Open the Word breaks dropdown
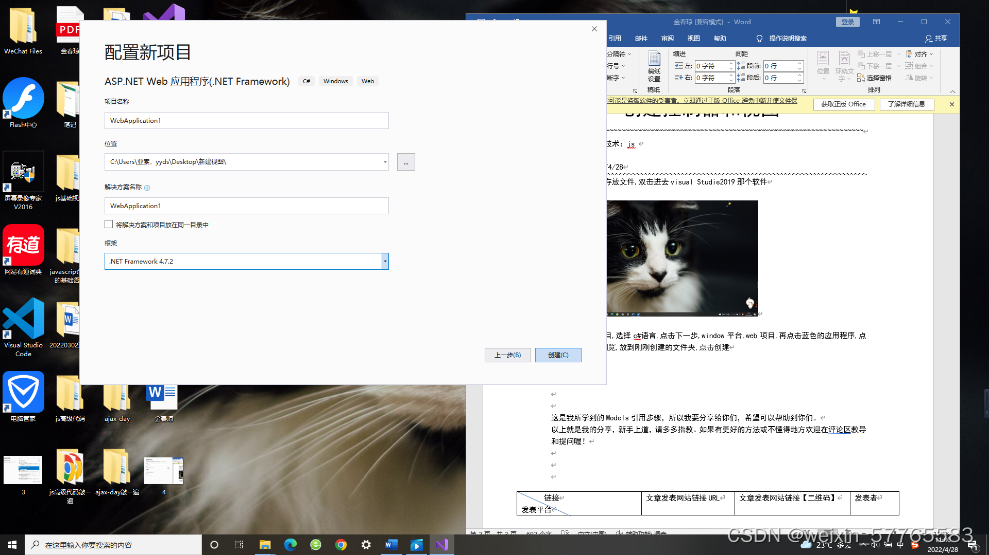The image size is (989, 555). click(x=619, y=54)
